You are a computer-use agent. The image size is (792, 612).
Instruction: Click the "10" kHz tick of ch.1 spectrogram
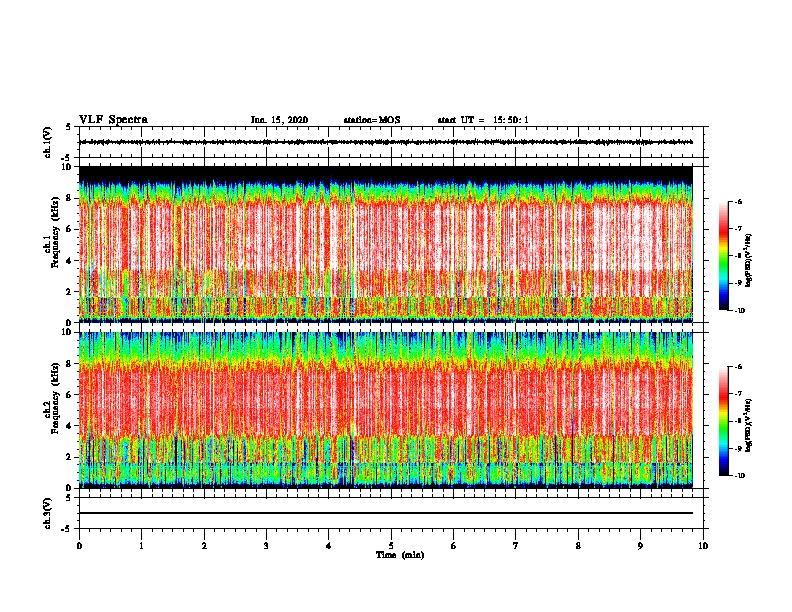[x=66, y=167]
